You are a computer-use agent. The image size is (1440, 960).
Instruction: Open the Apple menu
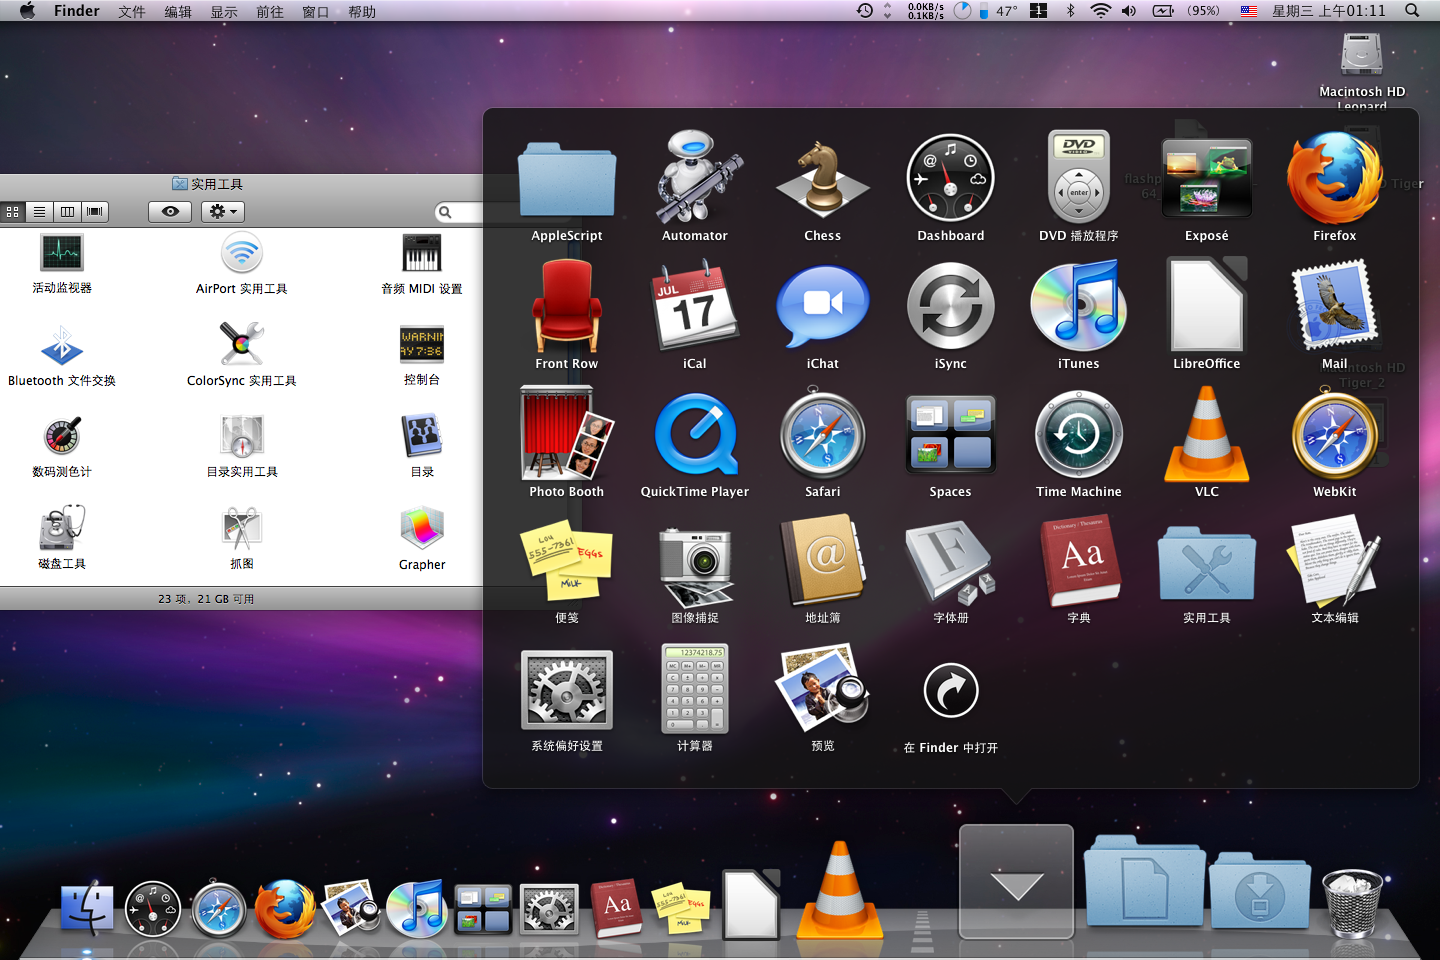click(27, 11)
